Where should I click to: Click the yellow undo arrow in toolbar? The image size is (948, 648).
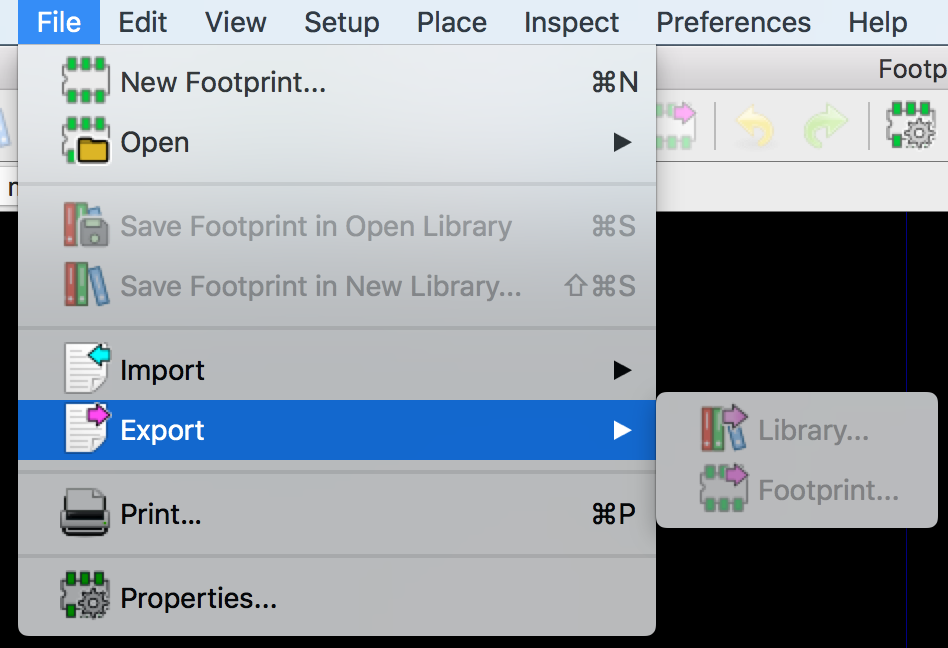tap(756, 127)
